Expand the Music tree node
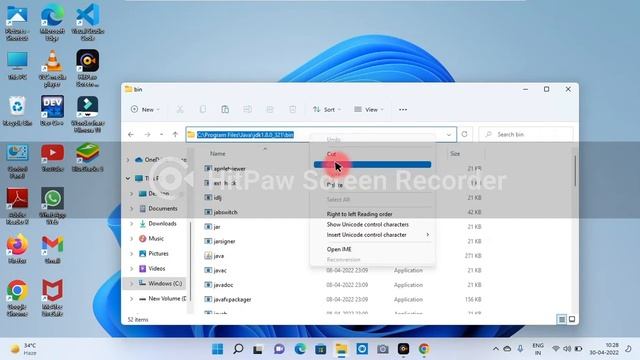The height and width of the screenshot is (360, 640). (131, 239)
